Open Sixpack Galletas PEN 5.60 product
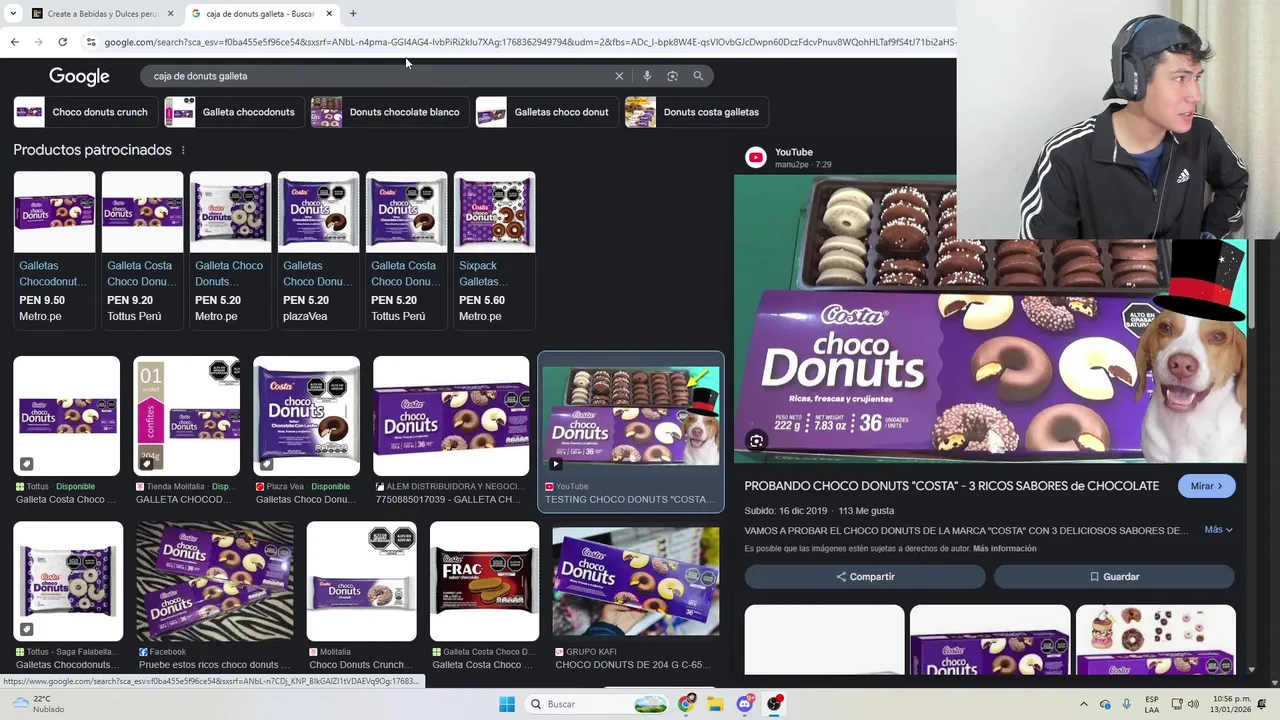The width and height of the screenshot is (1280, 720). (x=494, y=250)
